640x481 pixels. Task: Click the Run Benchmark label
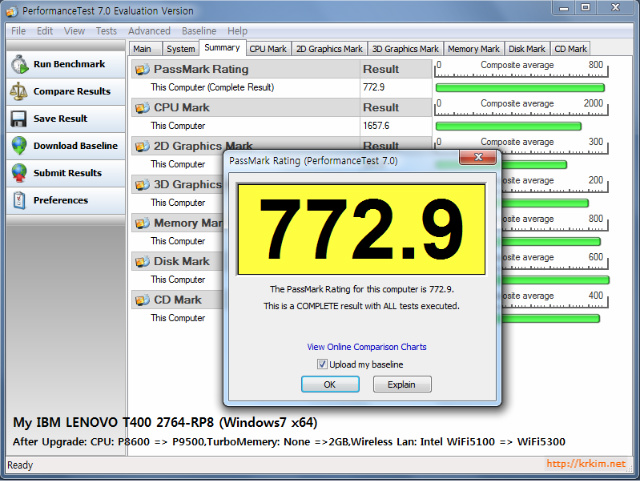[x=69, y=64]
